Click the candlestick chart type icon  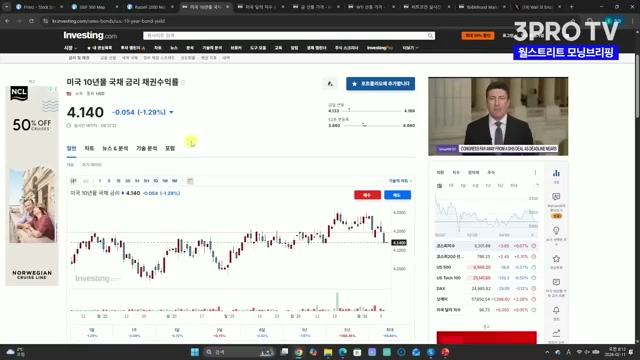pyautogui.click(x=73, y=181)
